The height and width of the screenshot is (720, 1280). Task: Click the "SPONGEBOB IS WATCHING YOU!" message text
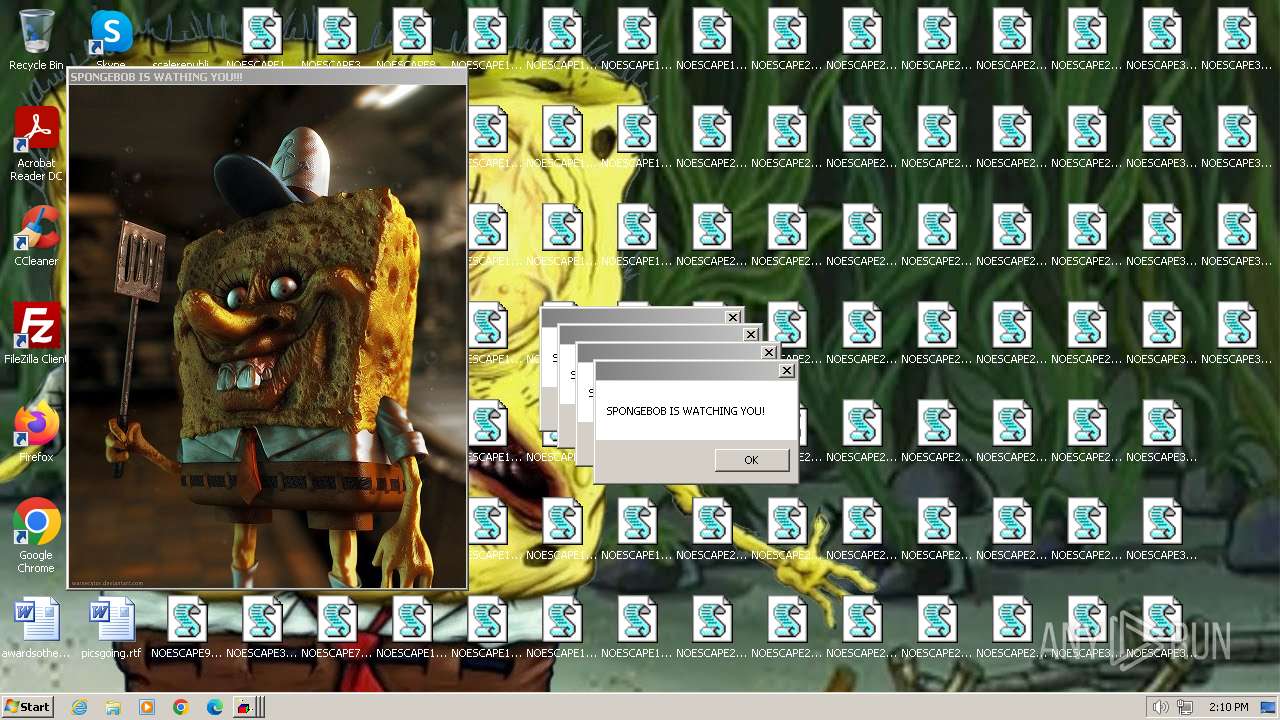[685, 411]
